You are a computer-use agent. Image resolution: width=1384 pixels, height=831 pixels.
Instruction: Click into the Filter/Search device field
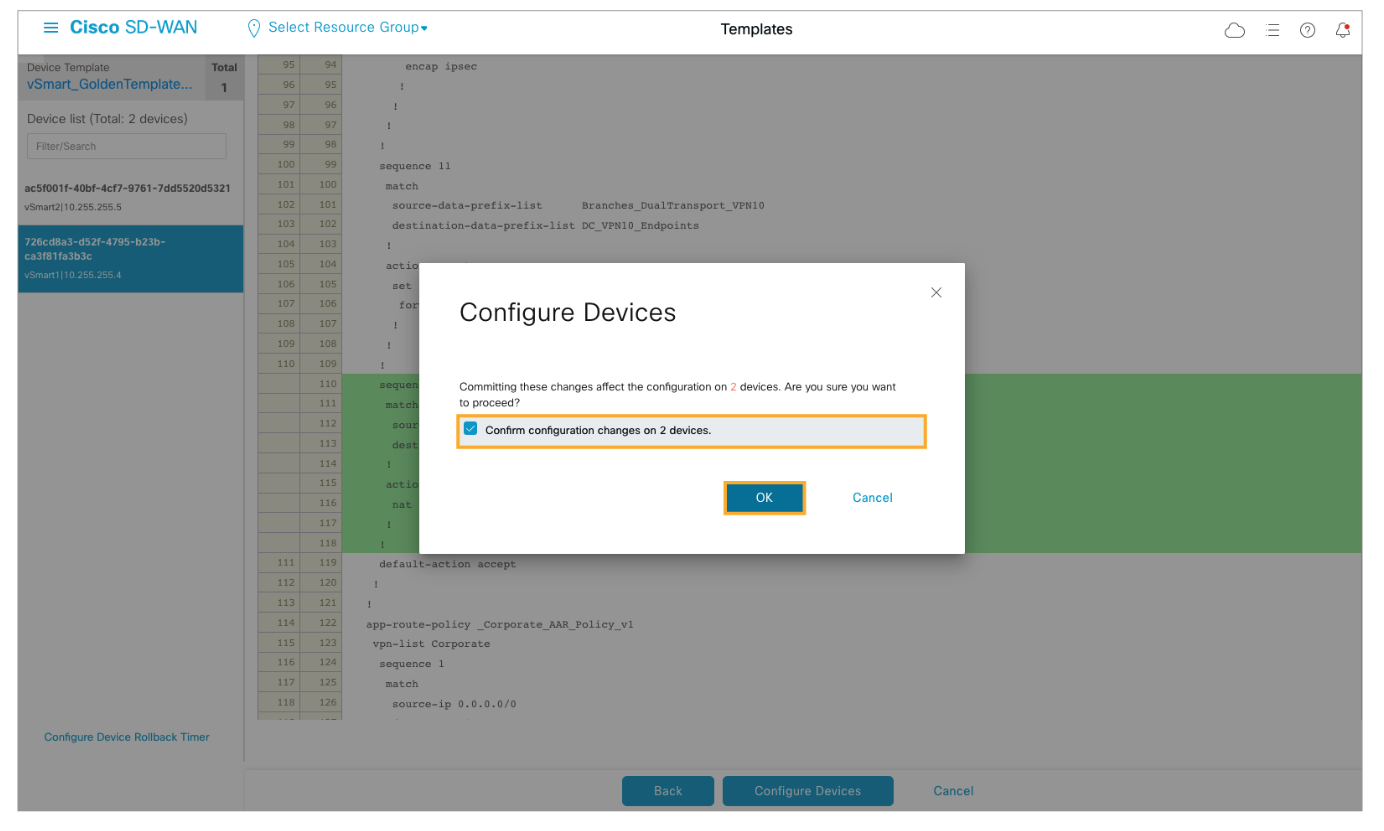127,146
